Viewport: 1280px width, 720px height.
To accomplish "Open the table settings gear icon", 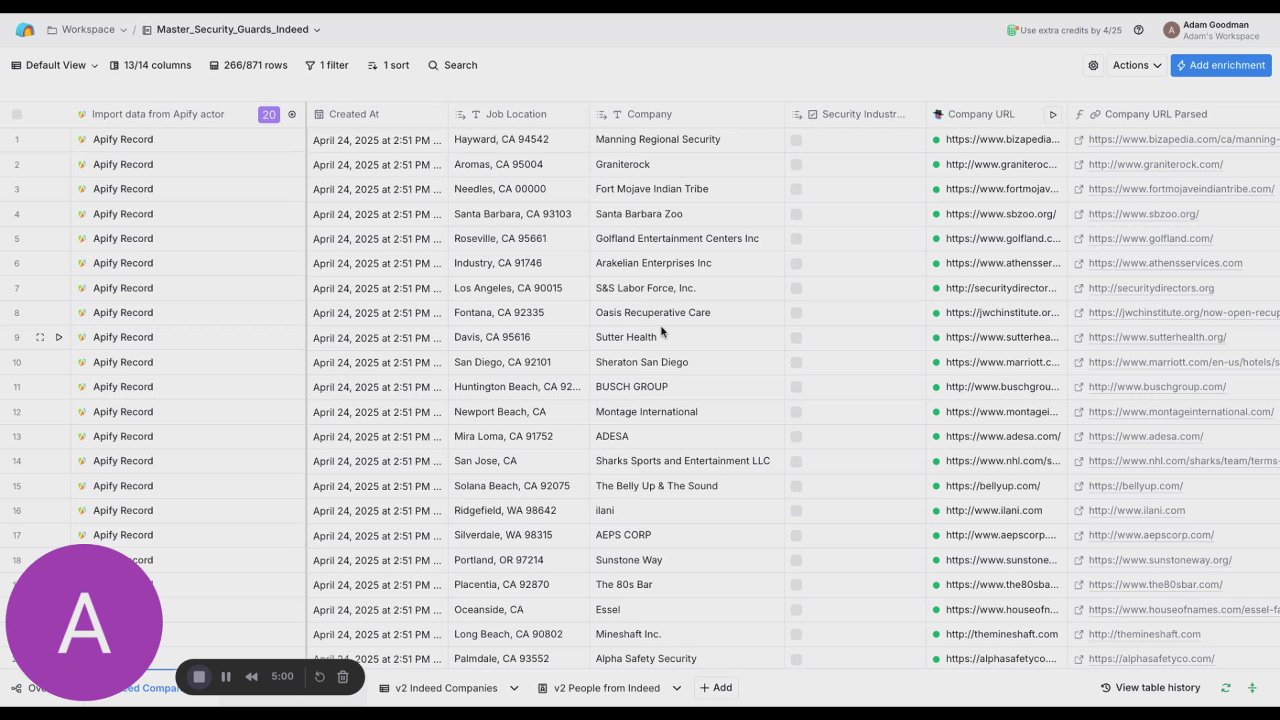I will [x=1093, y=65].
